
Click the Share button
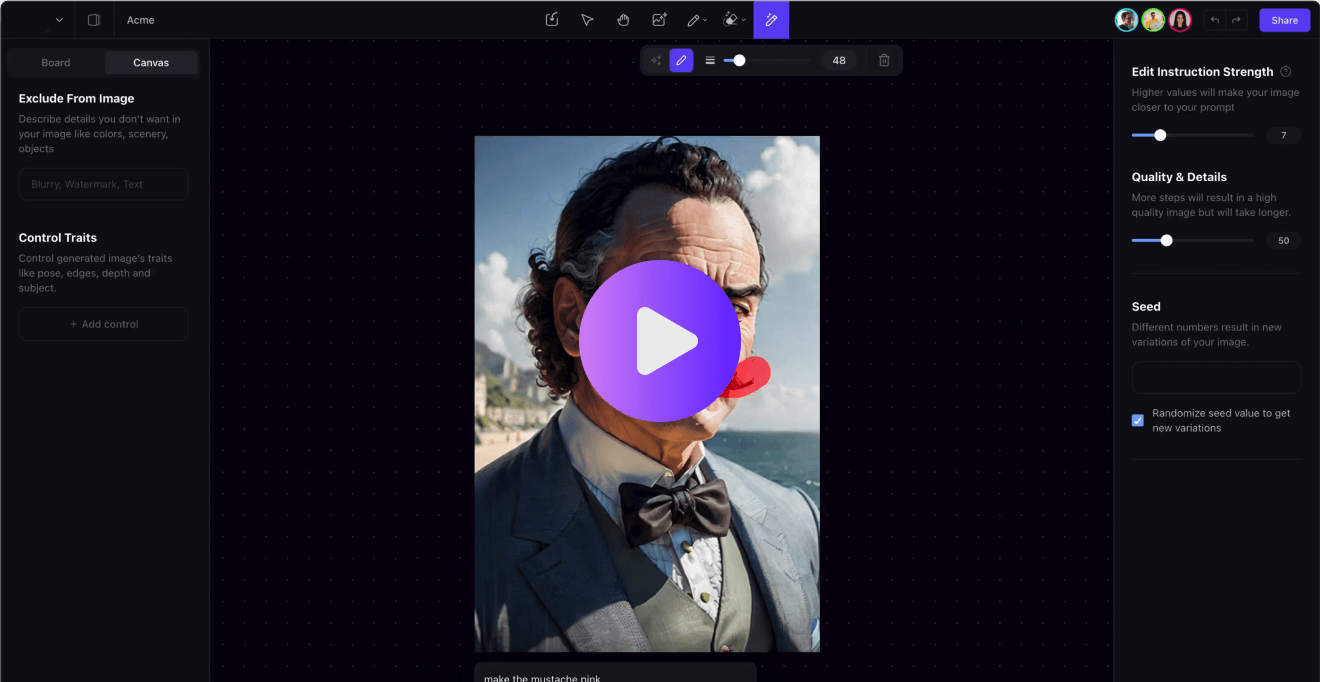pyautogui.click(x=1284, y=20)
